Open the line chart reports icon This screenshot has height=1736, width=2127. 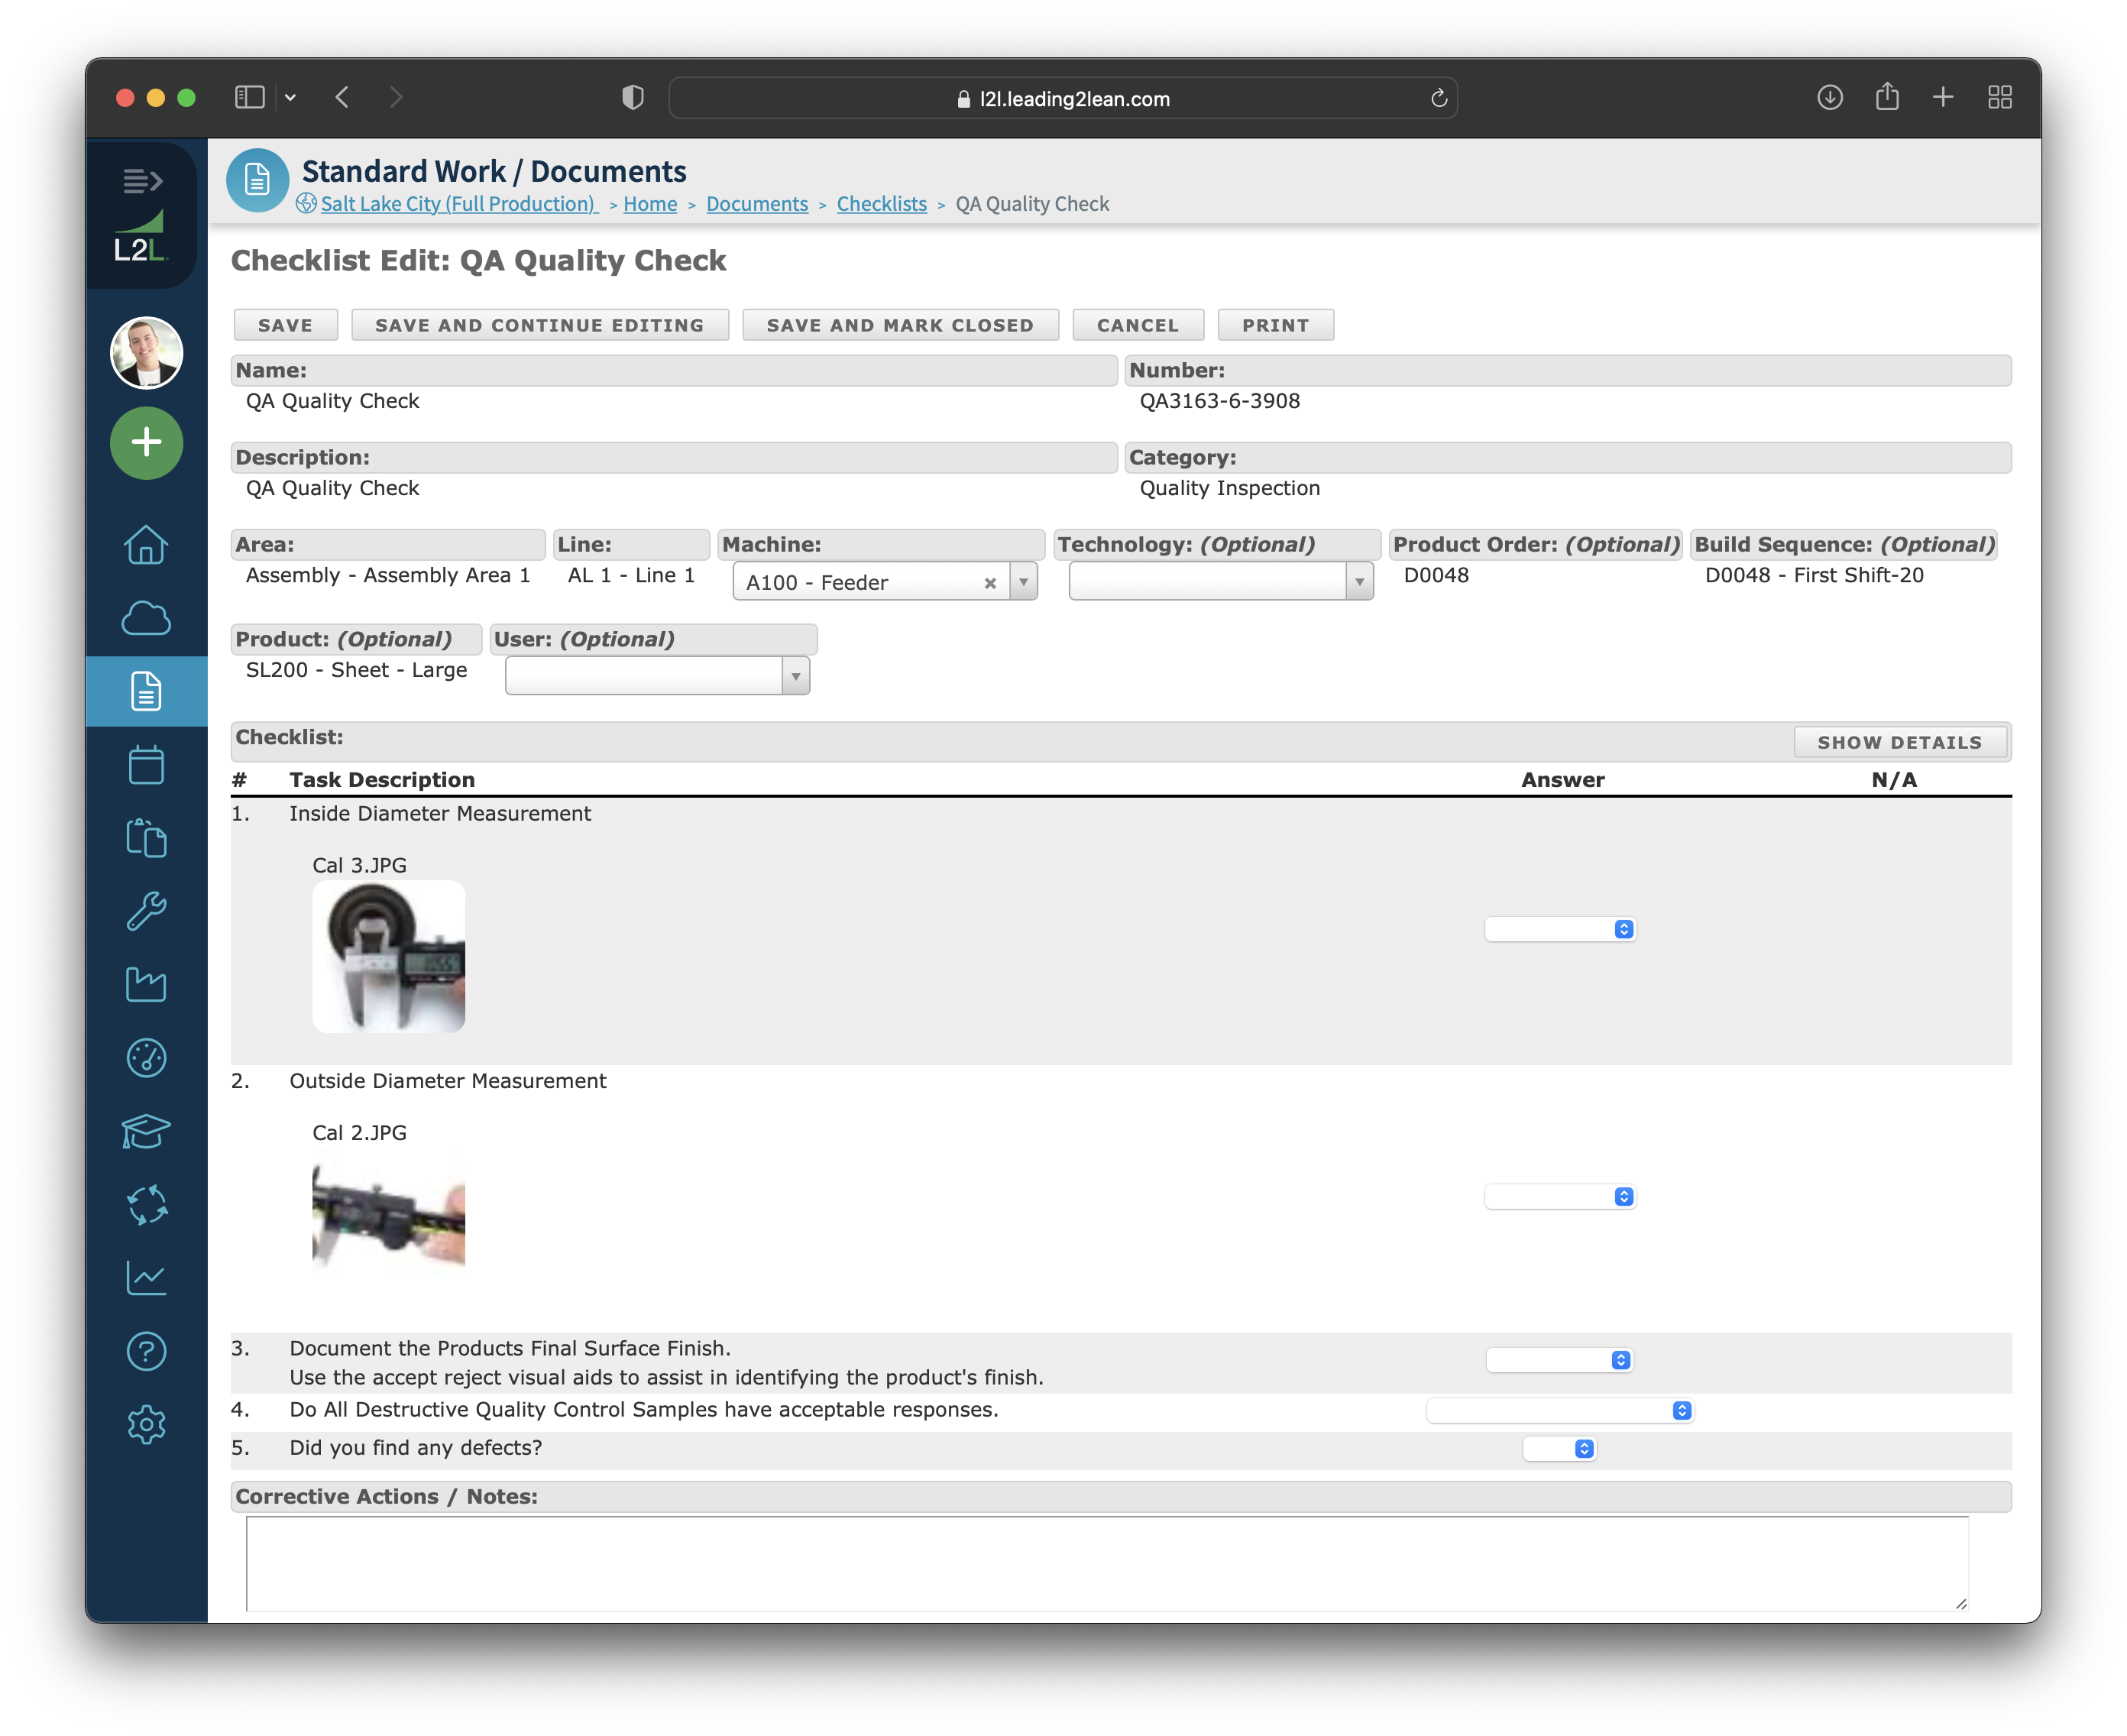[x=146, y=1277]
